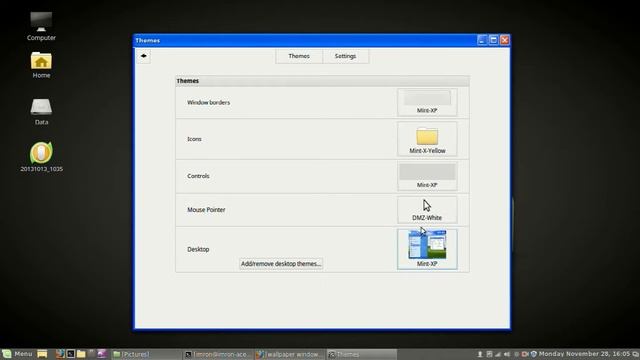The image size is (640, 360).
Task: Click the blue shield tray icon
Action: pos(534,354)
